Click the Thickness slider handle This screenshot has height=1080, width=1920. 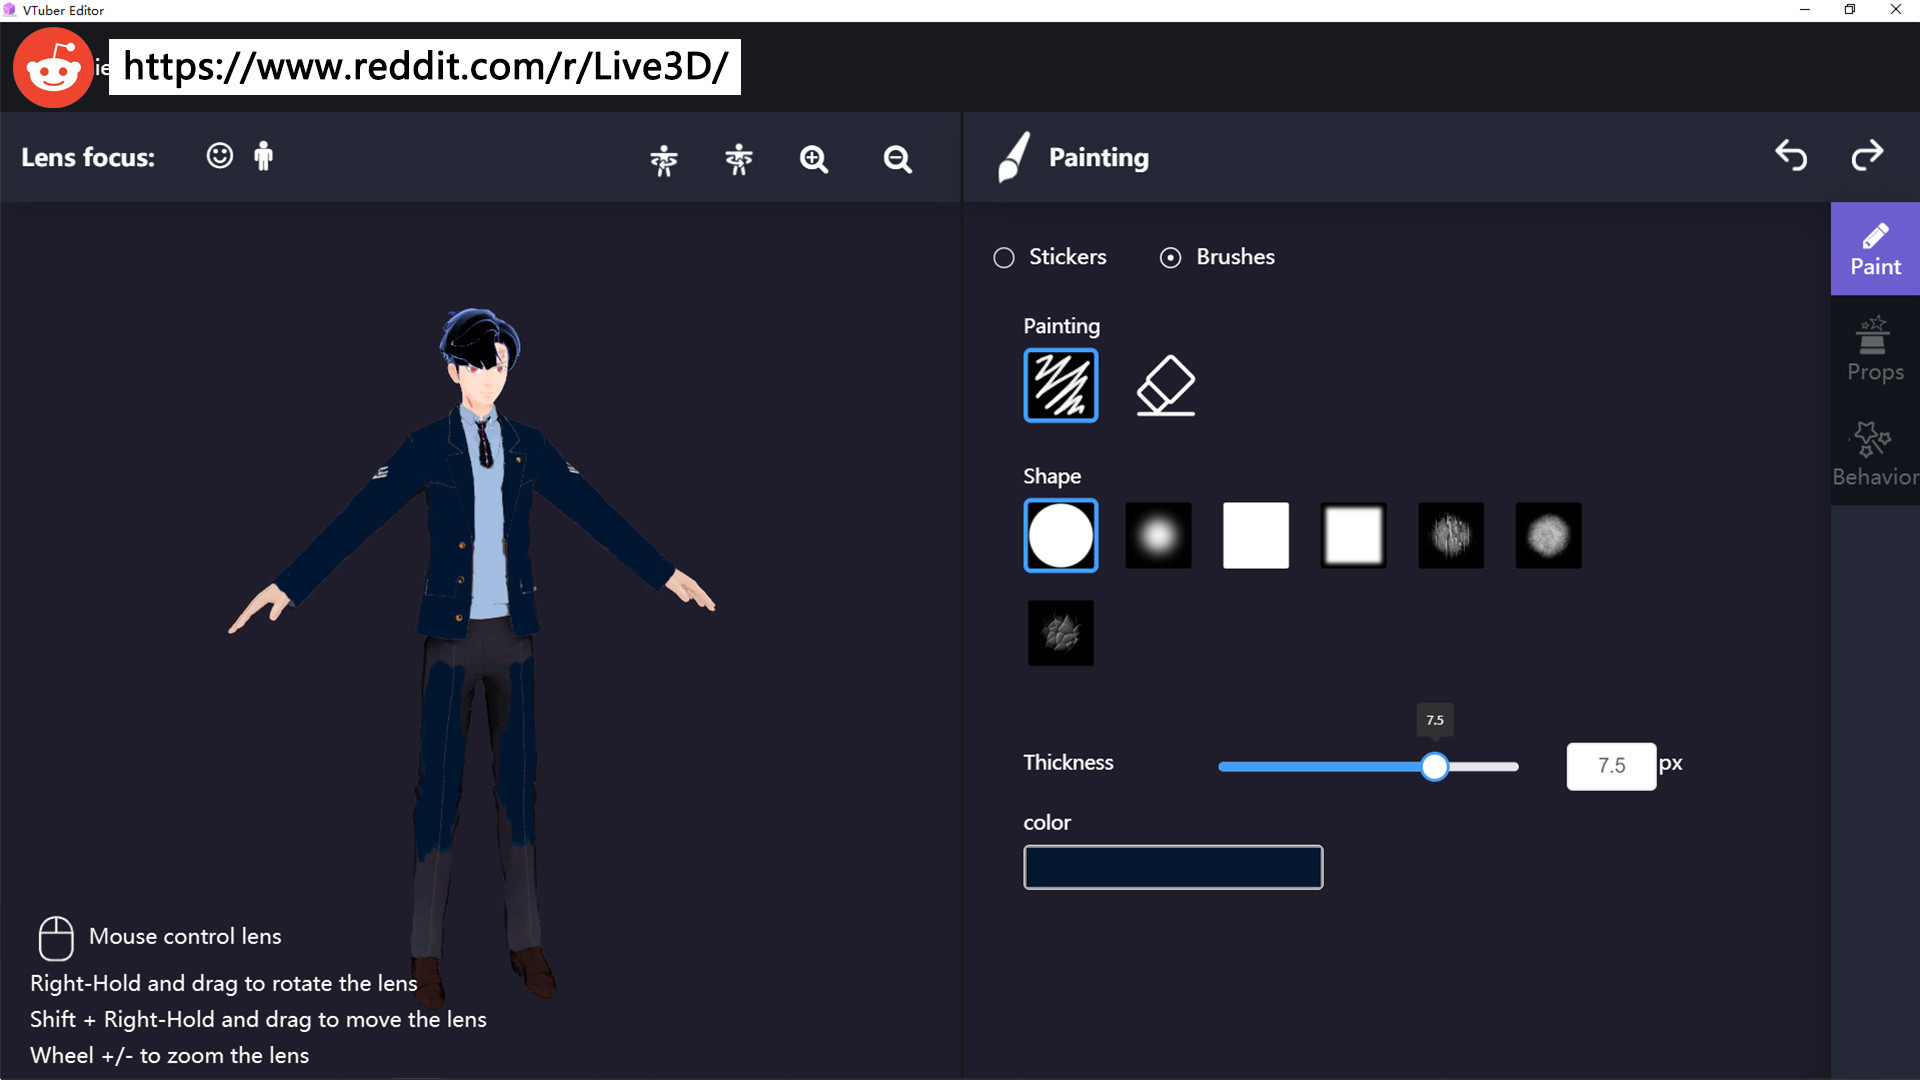click(x=1434, y=767)
